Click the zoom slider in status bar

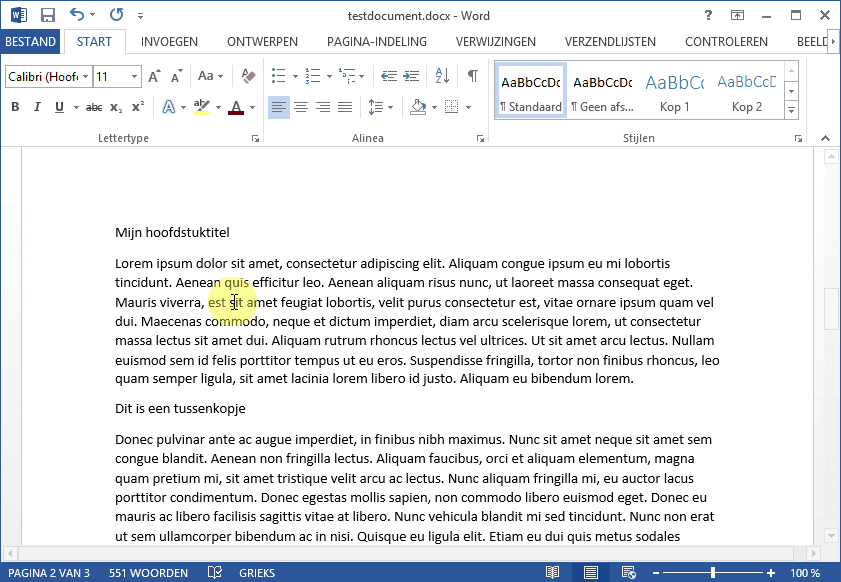[x=712, y=573]
